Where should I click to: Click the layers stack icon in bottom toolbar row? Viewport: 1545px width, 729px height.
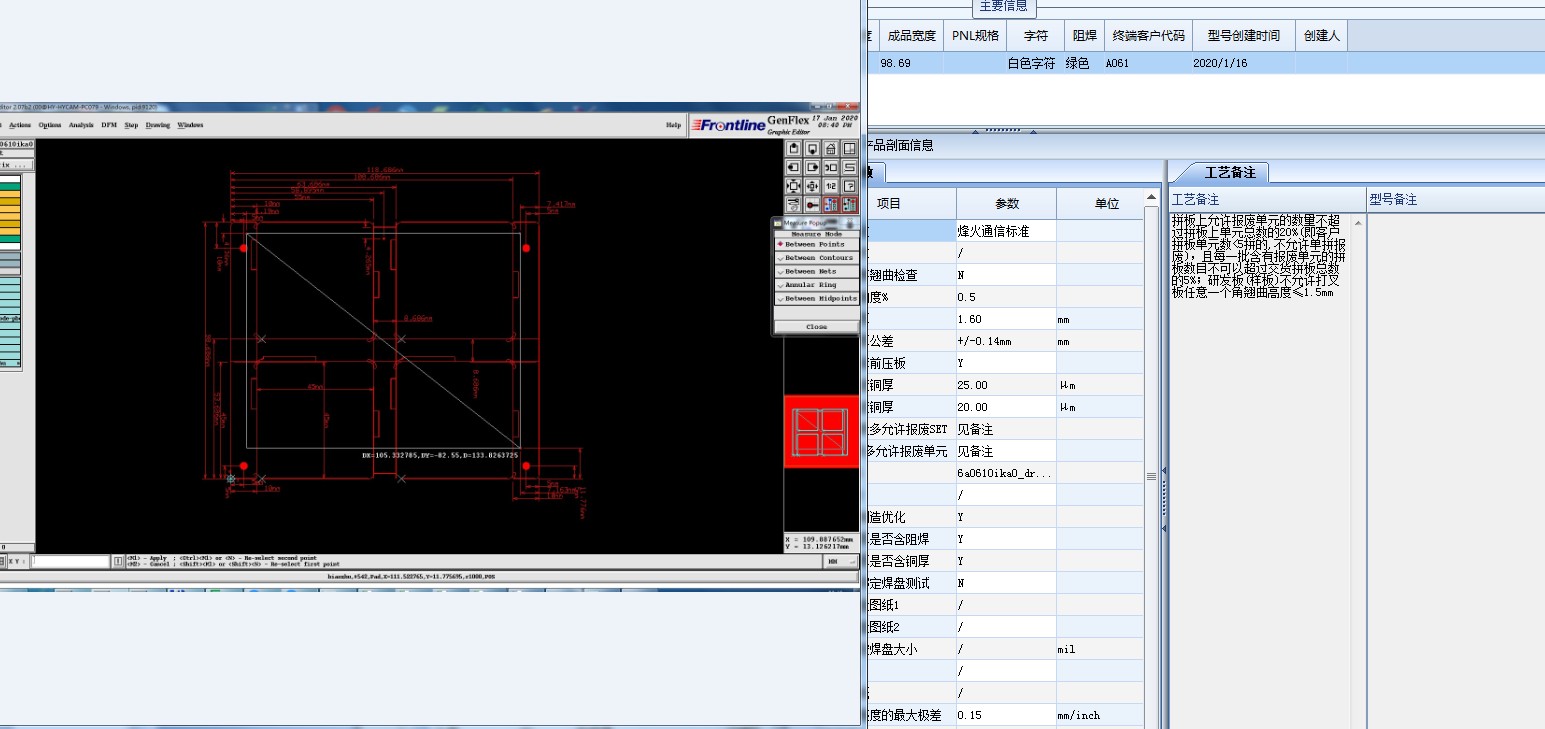793,204
